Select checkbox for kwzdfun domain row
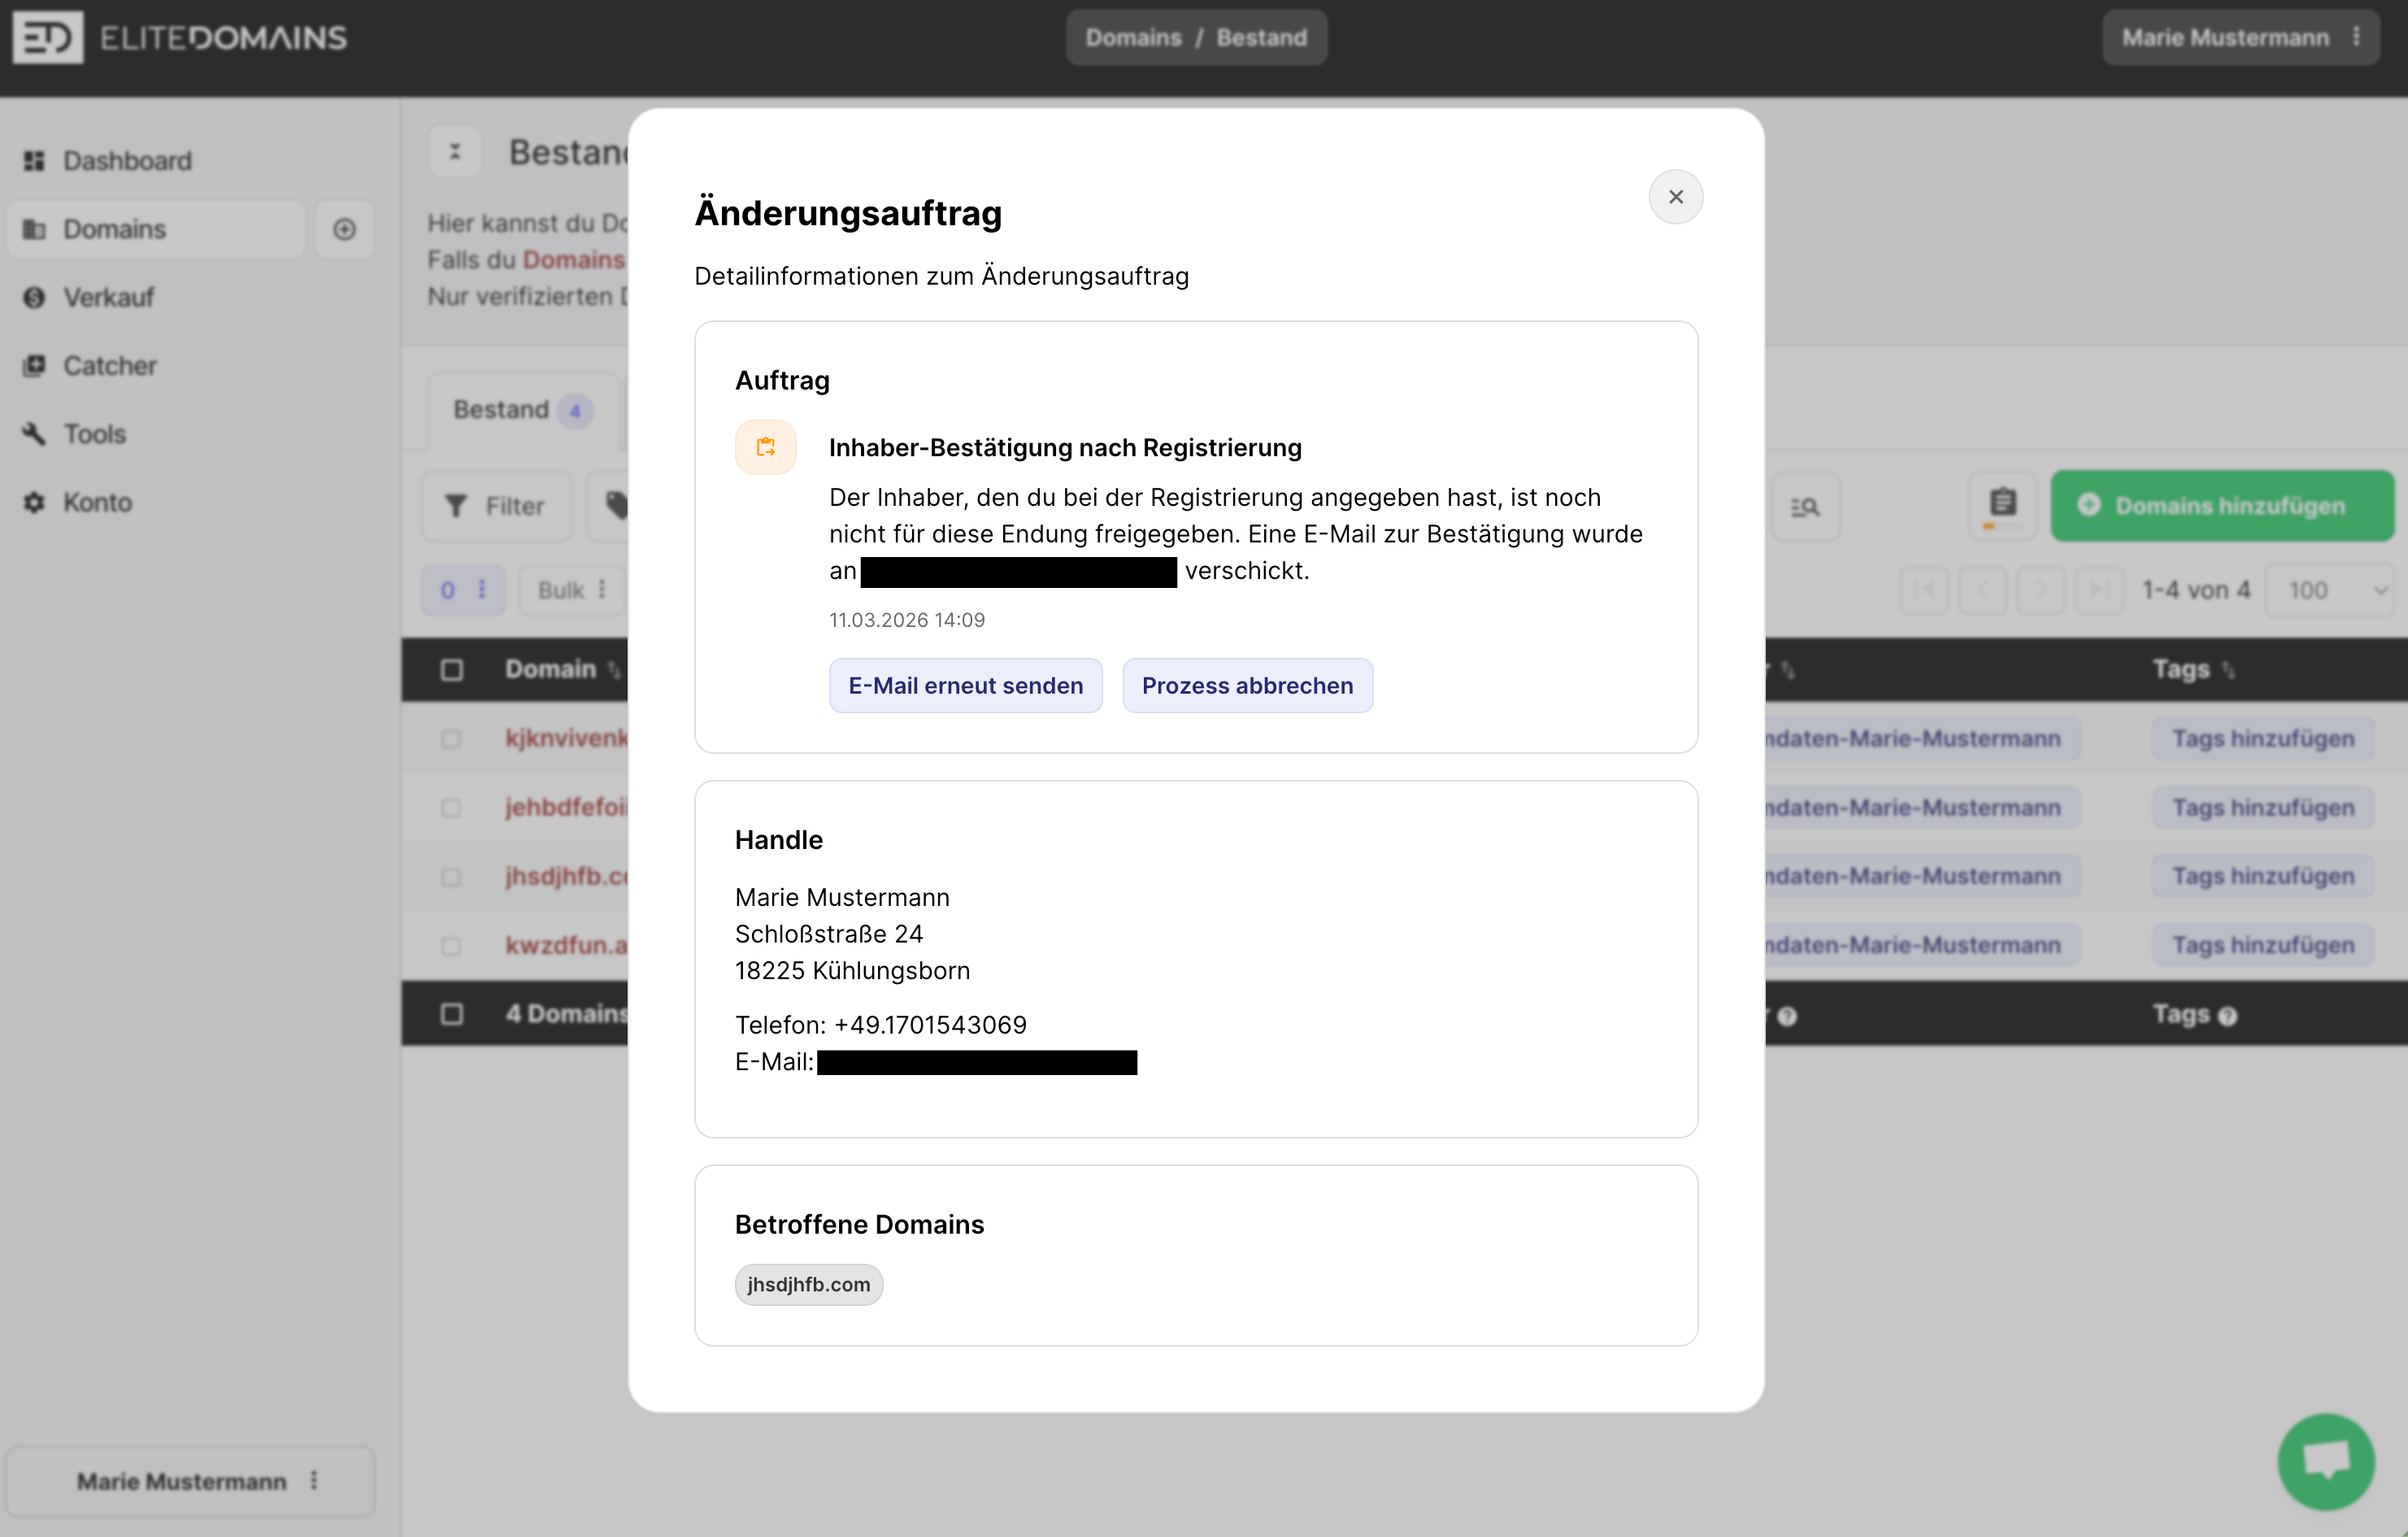This screenshot has width=2408, height=1537. [x=451, y=945]
